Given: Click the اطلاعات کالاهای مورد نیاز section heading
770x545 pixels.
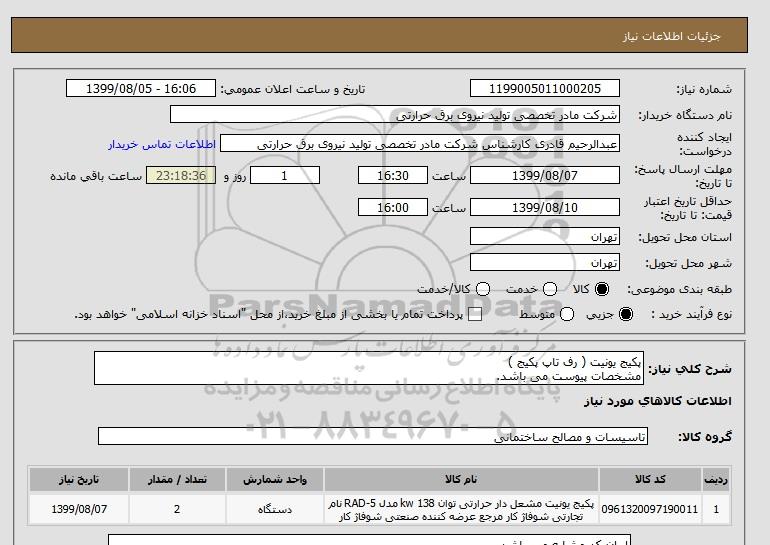Looking at the screenshot, I should click(658, 401).
